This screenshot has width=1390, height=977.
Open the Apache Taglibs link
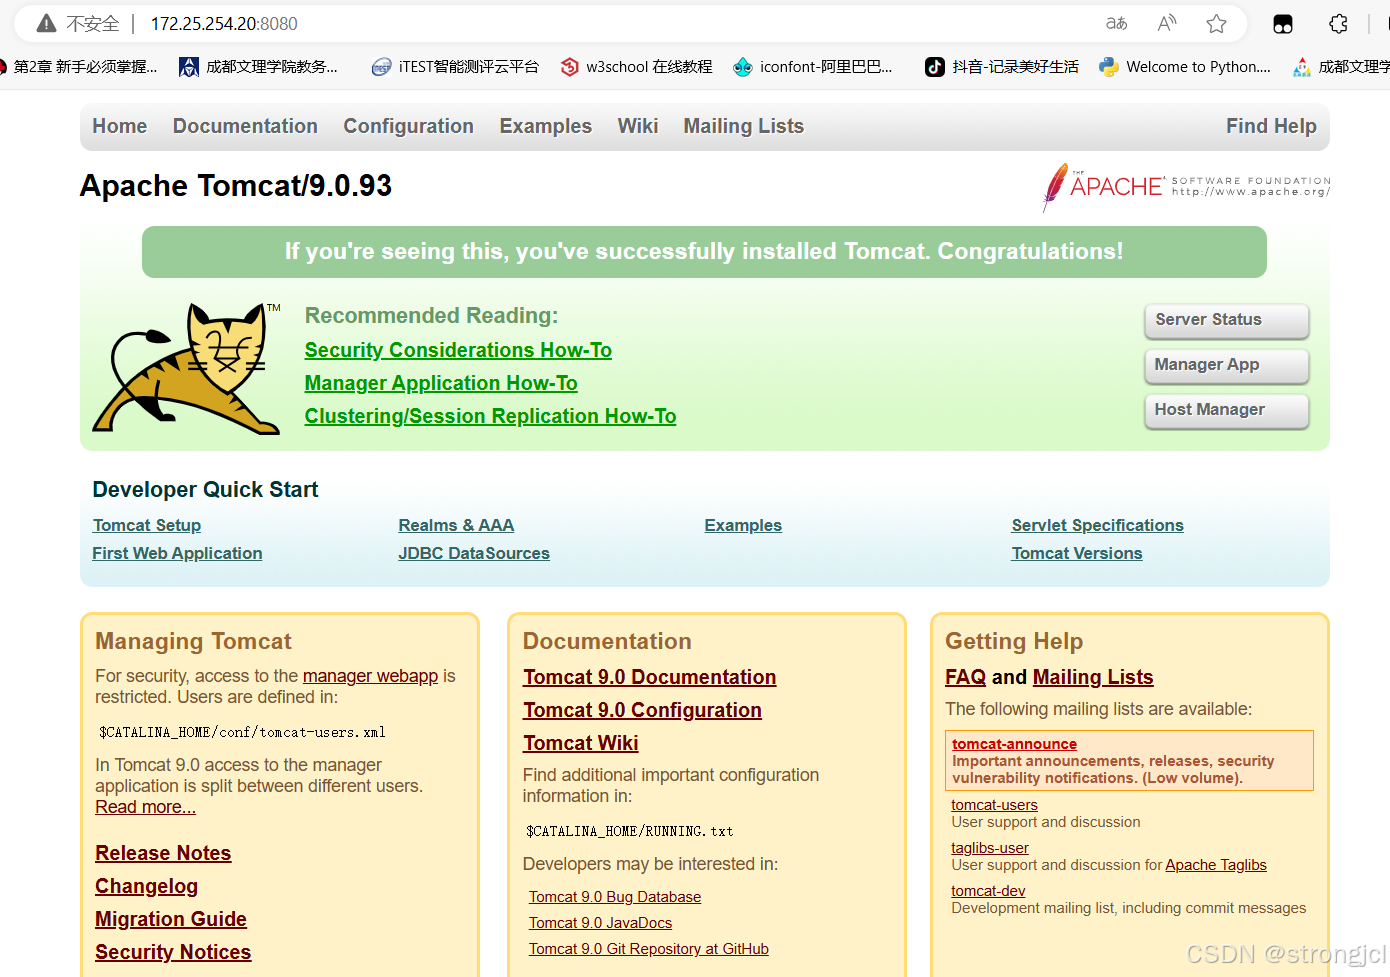click(x=1216, y=865)
